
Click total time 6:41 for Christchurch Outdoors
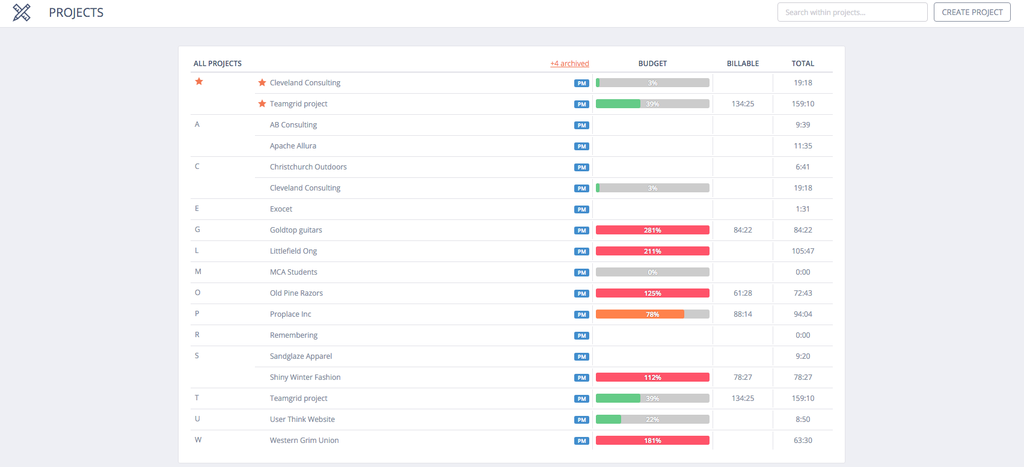point(803,167)
